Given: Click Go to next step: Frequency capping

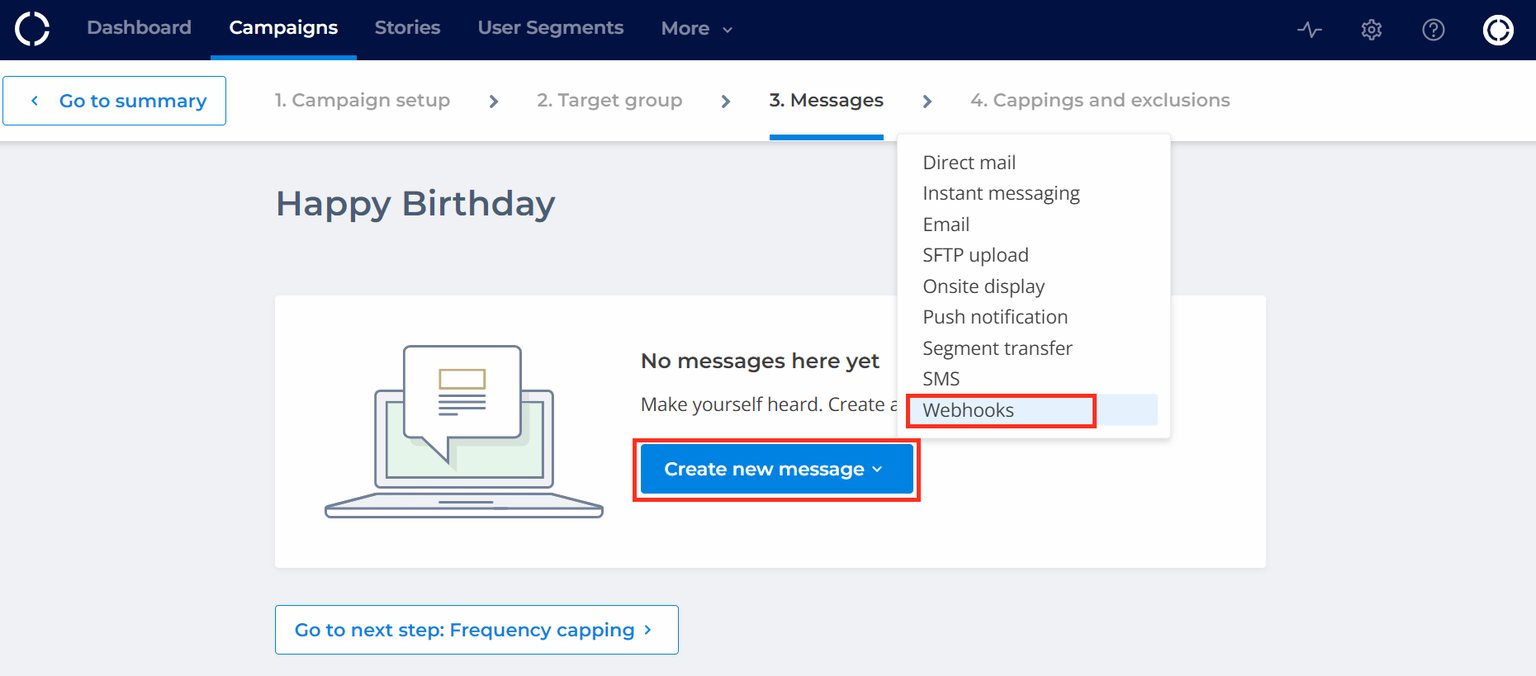Looking at the screenshot, I should pos(477,630).
